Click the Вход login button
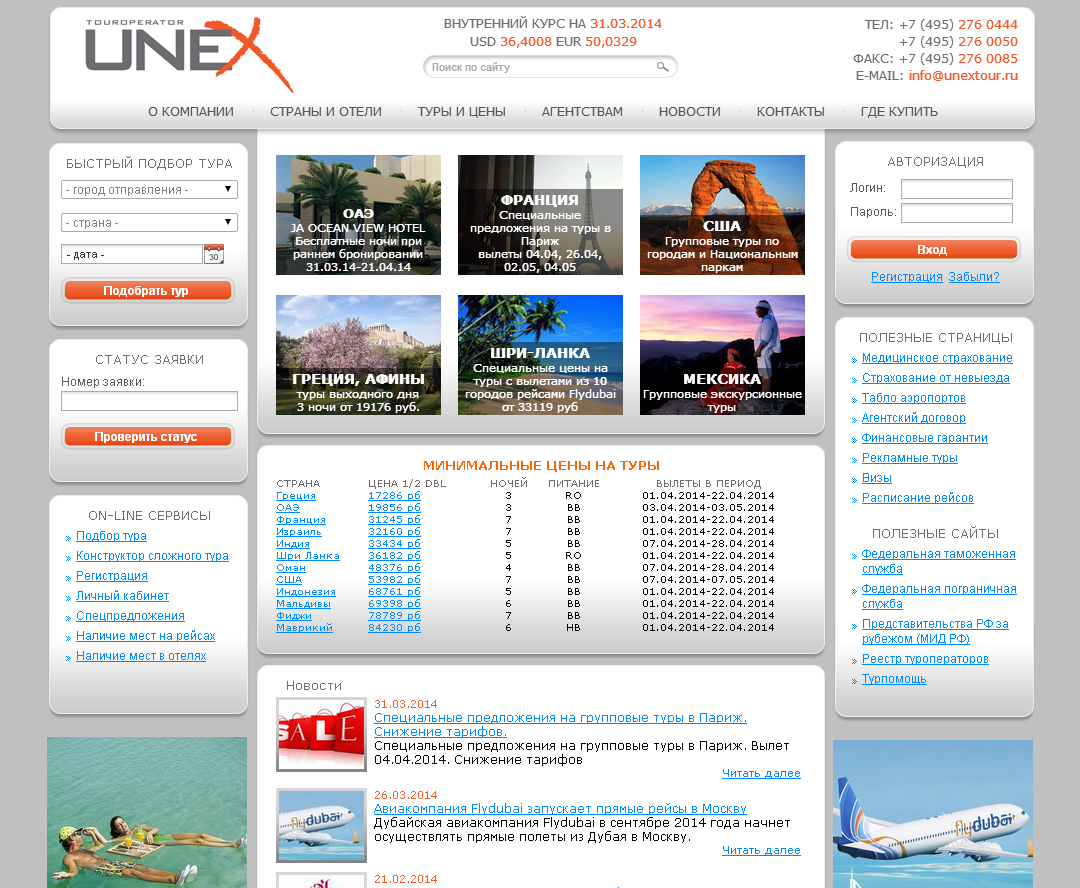The image size is (1080, 888). click(933, 249)
